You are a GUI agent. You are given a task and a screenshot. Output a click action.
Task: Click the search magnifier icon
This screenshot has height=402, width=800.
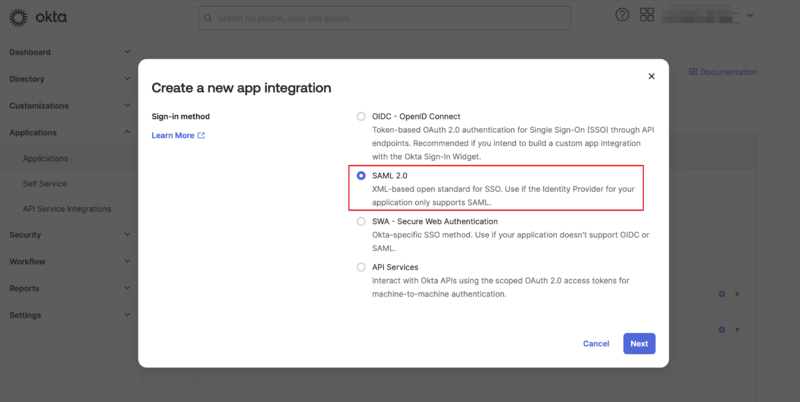(208, 17)
